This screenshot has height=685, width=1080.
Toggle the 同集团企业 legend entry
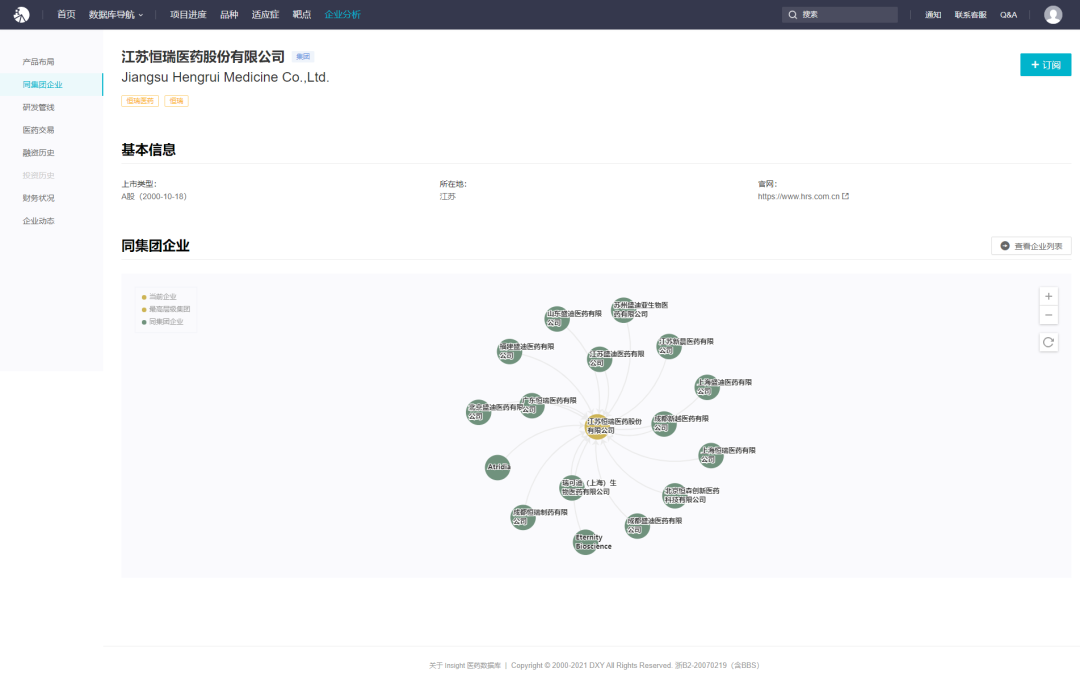(163, 322)
